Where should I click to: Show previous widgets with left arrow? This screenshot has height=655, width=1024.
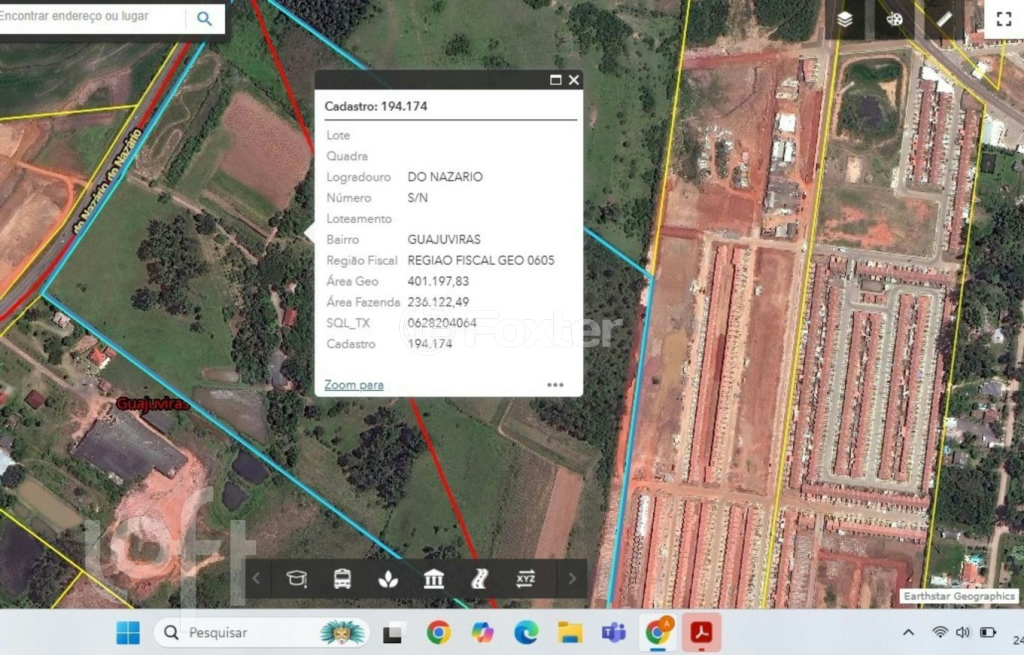coord(257,578)
